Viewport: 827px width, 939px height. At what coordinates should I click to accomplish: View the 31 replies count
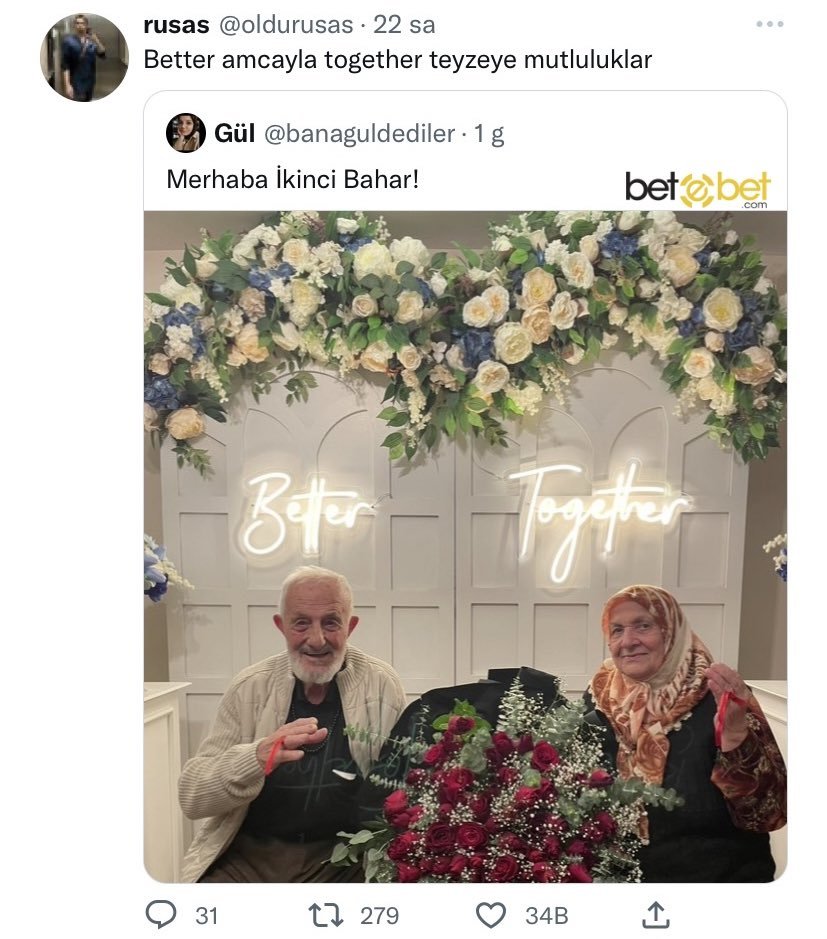(207, 916)
